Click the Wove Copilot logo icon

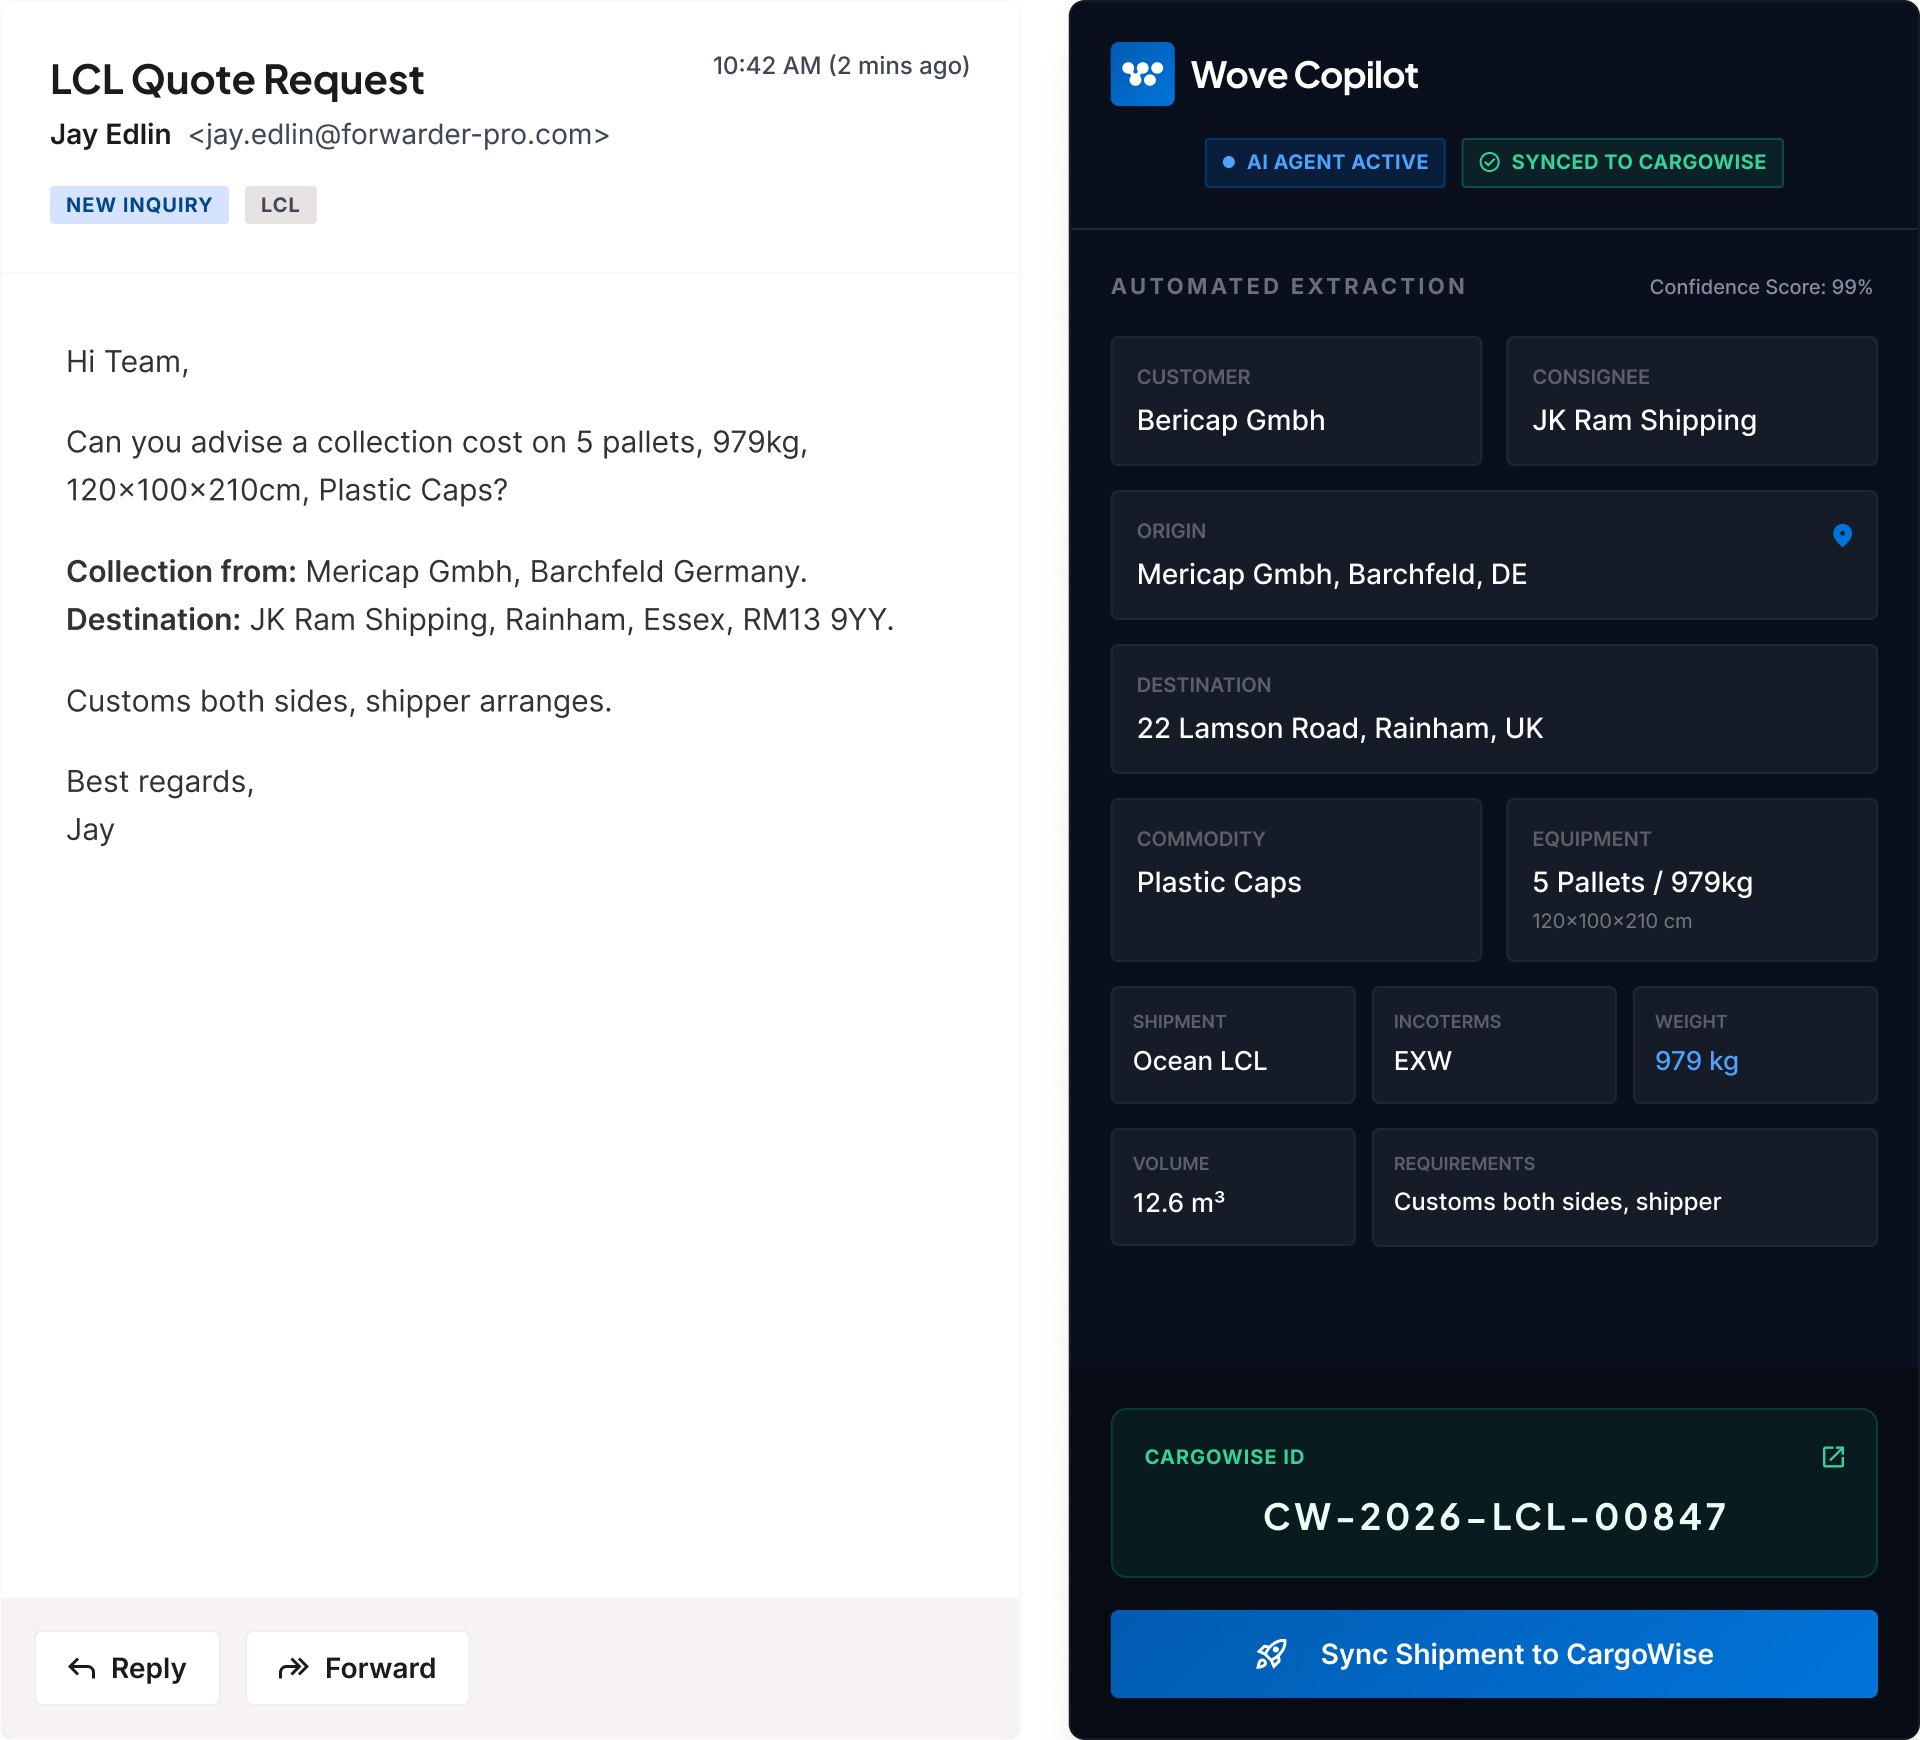[x=1142, y=74]
